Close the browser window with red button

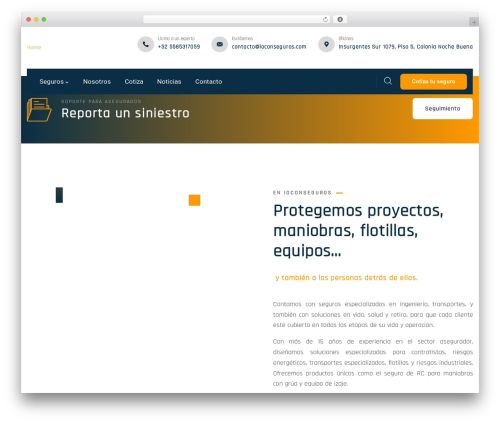pyautogui.click(x=29, y=19)
